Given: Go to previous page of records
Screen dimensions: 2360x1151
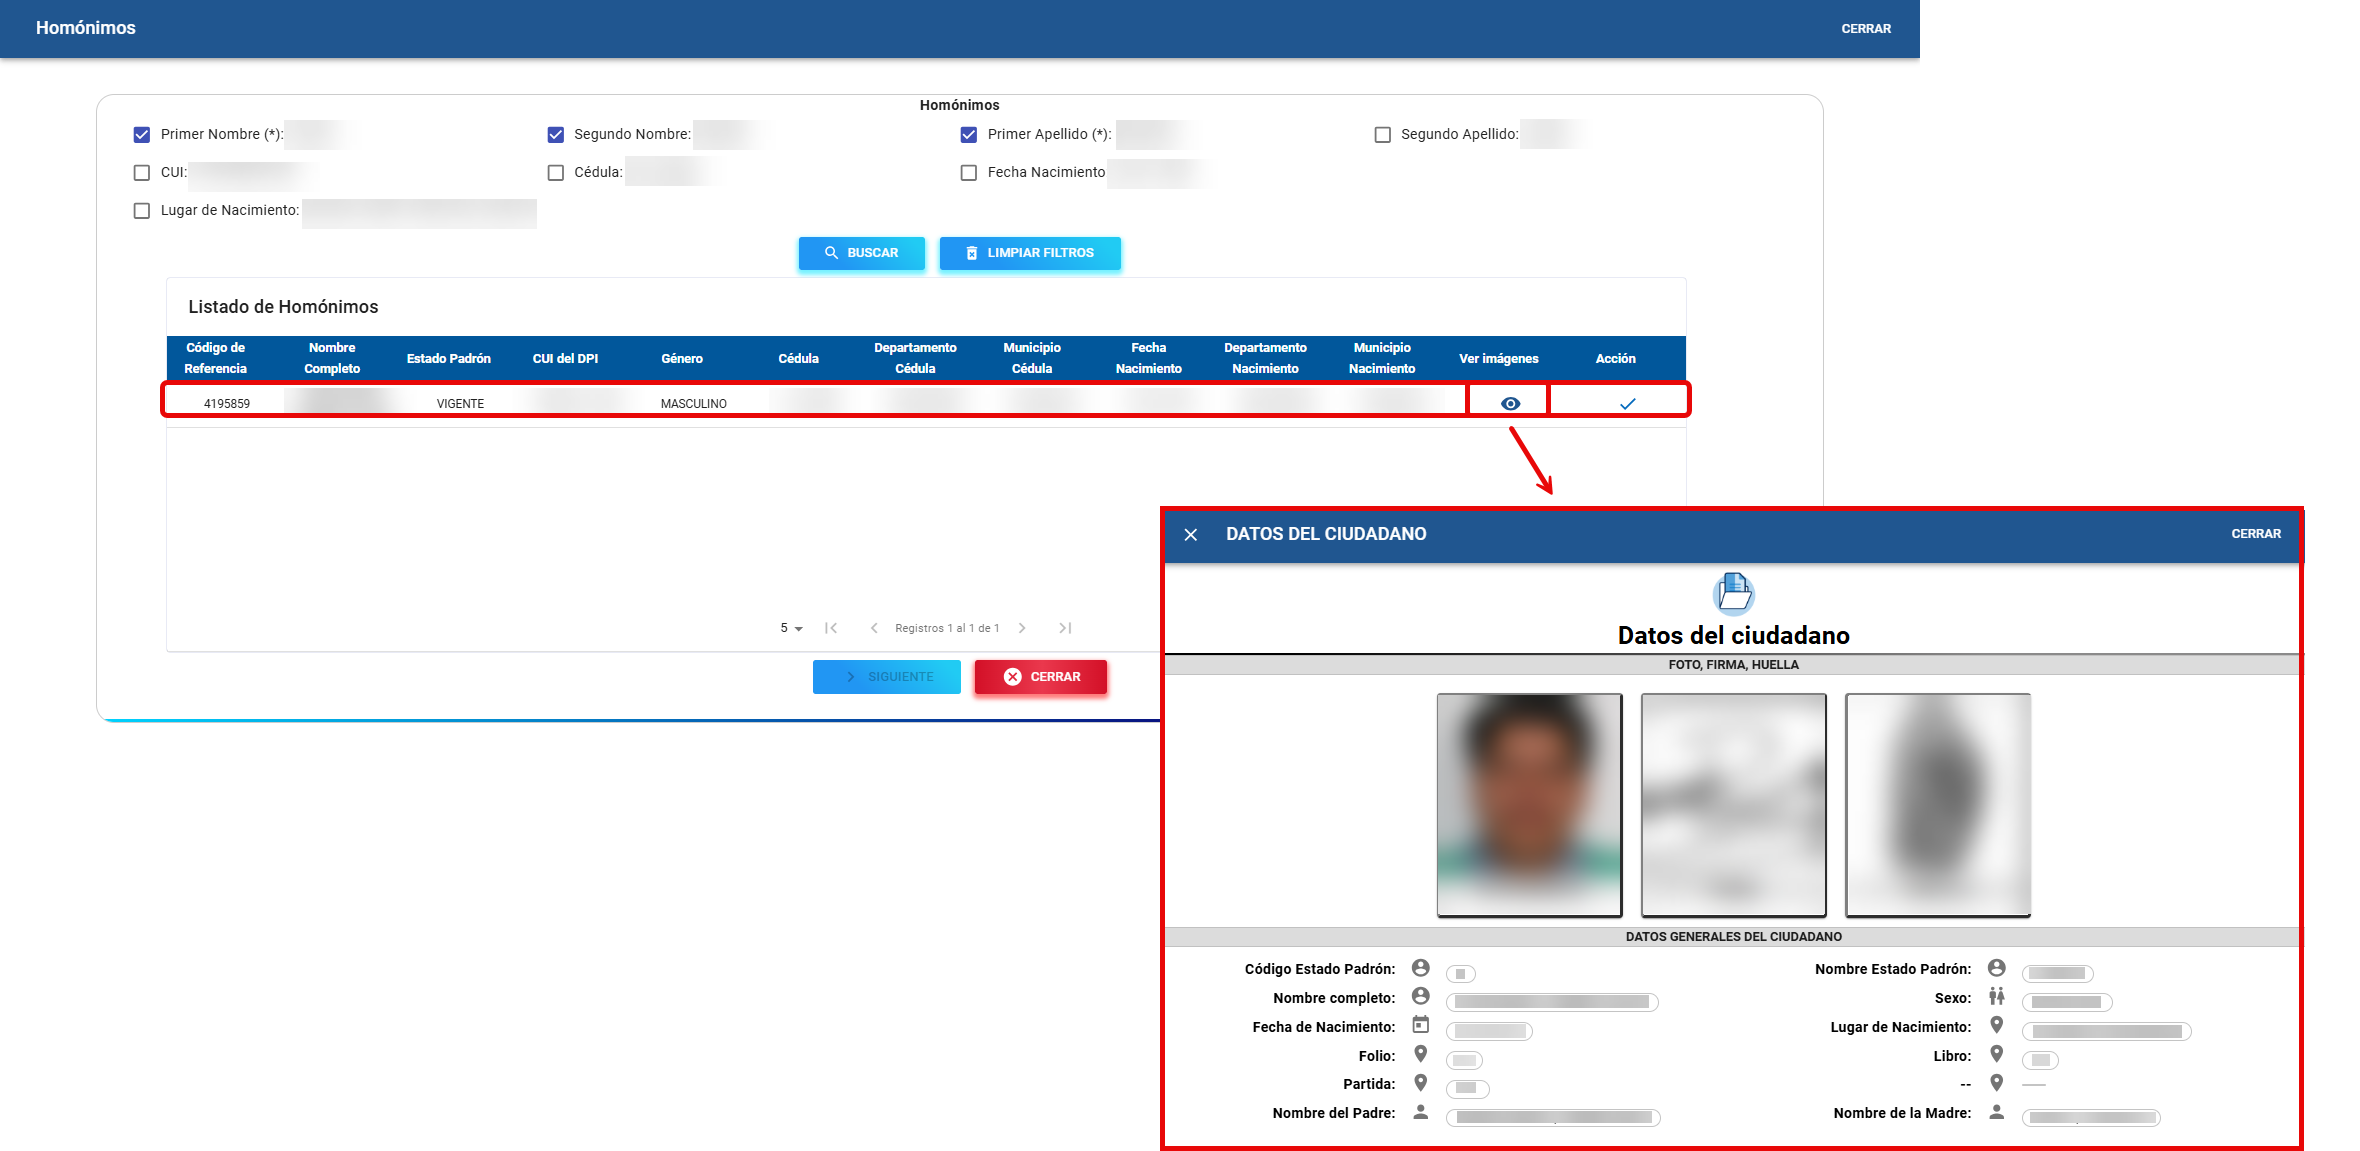Looking at the screenshot, I should pos(874,628).
